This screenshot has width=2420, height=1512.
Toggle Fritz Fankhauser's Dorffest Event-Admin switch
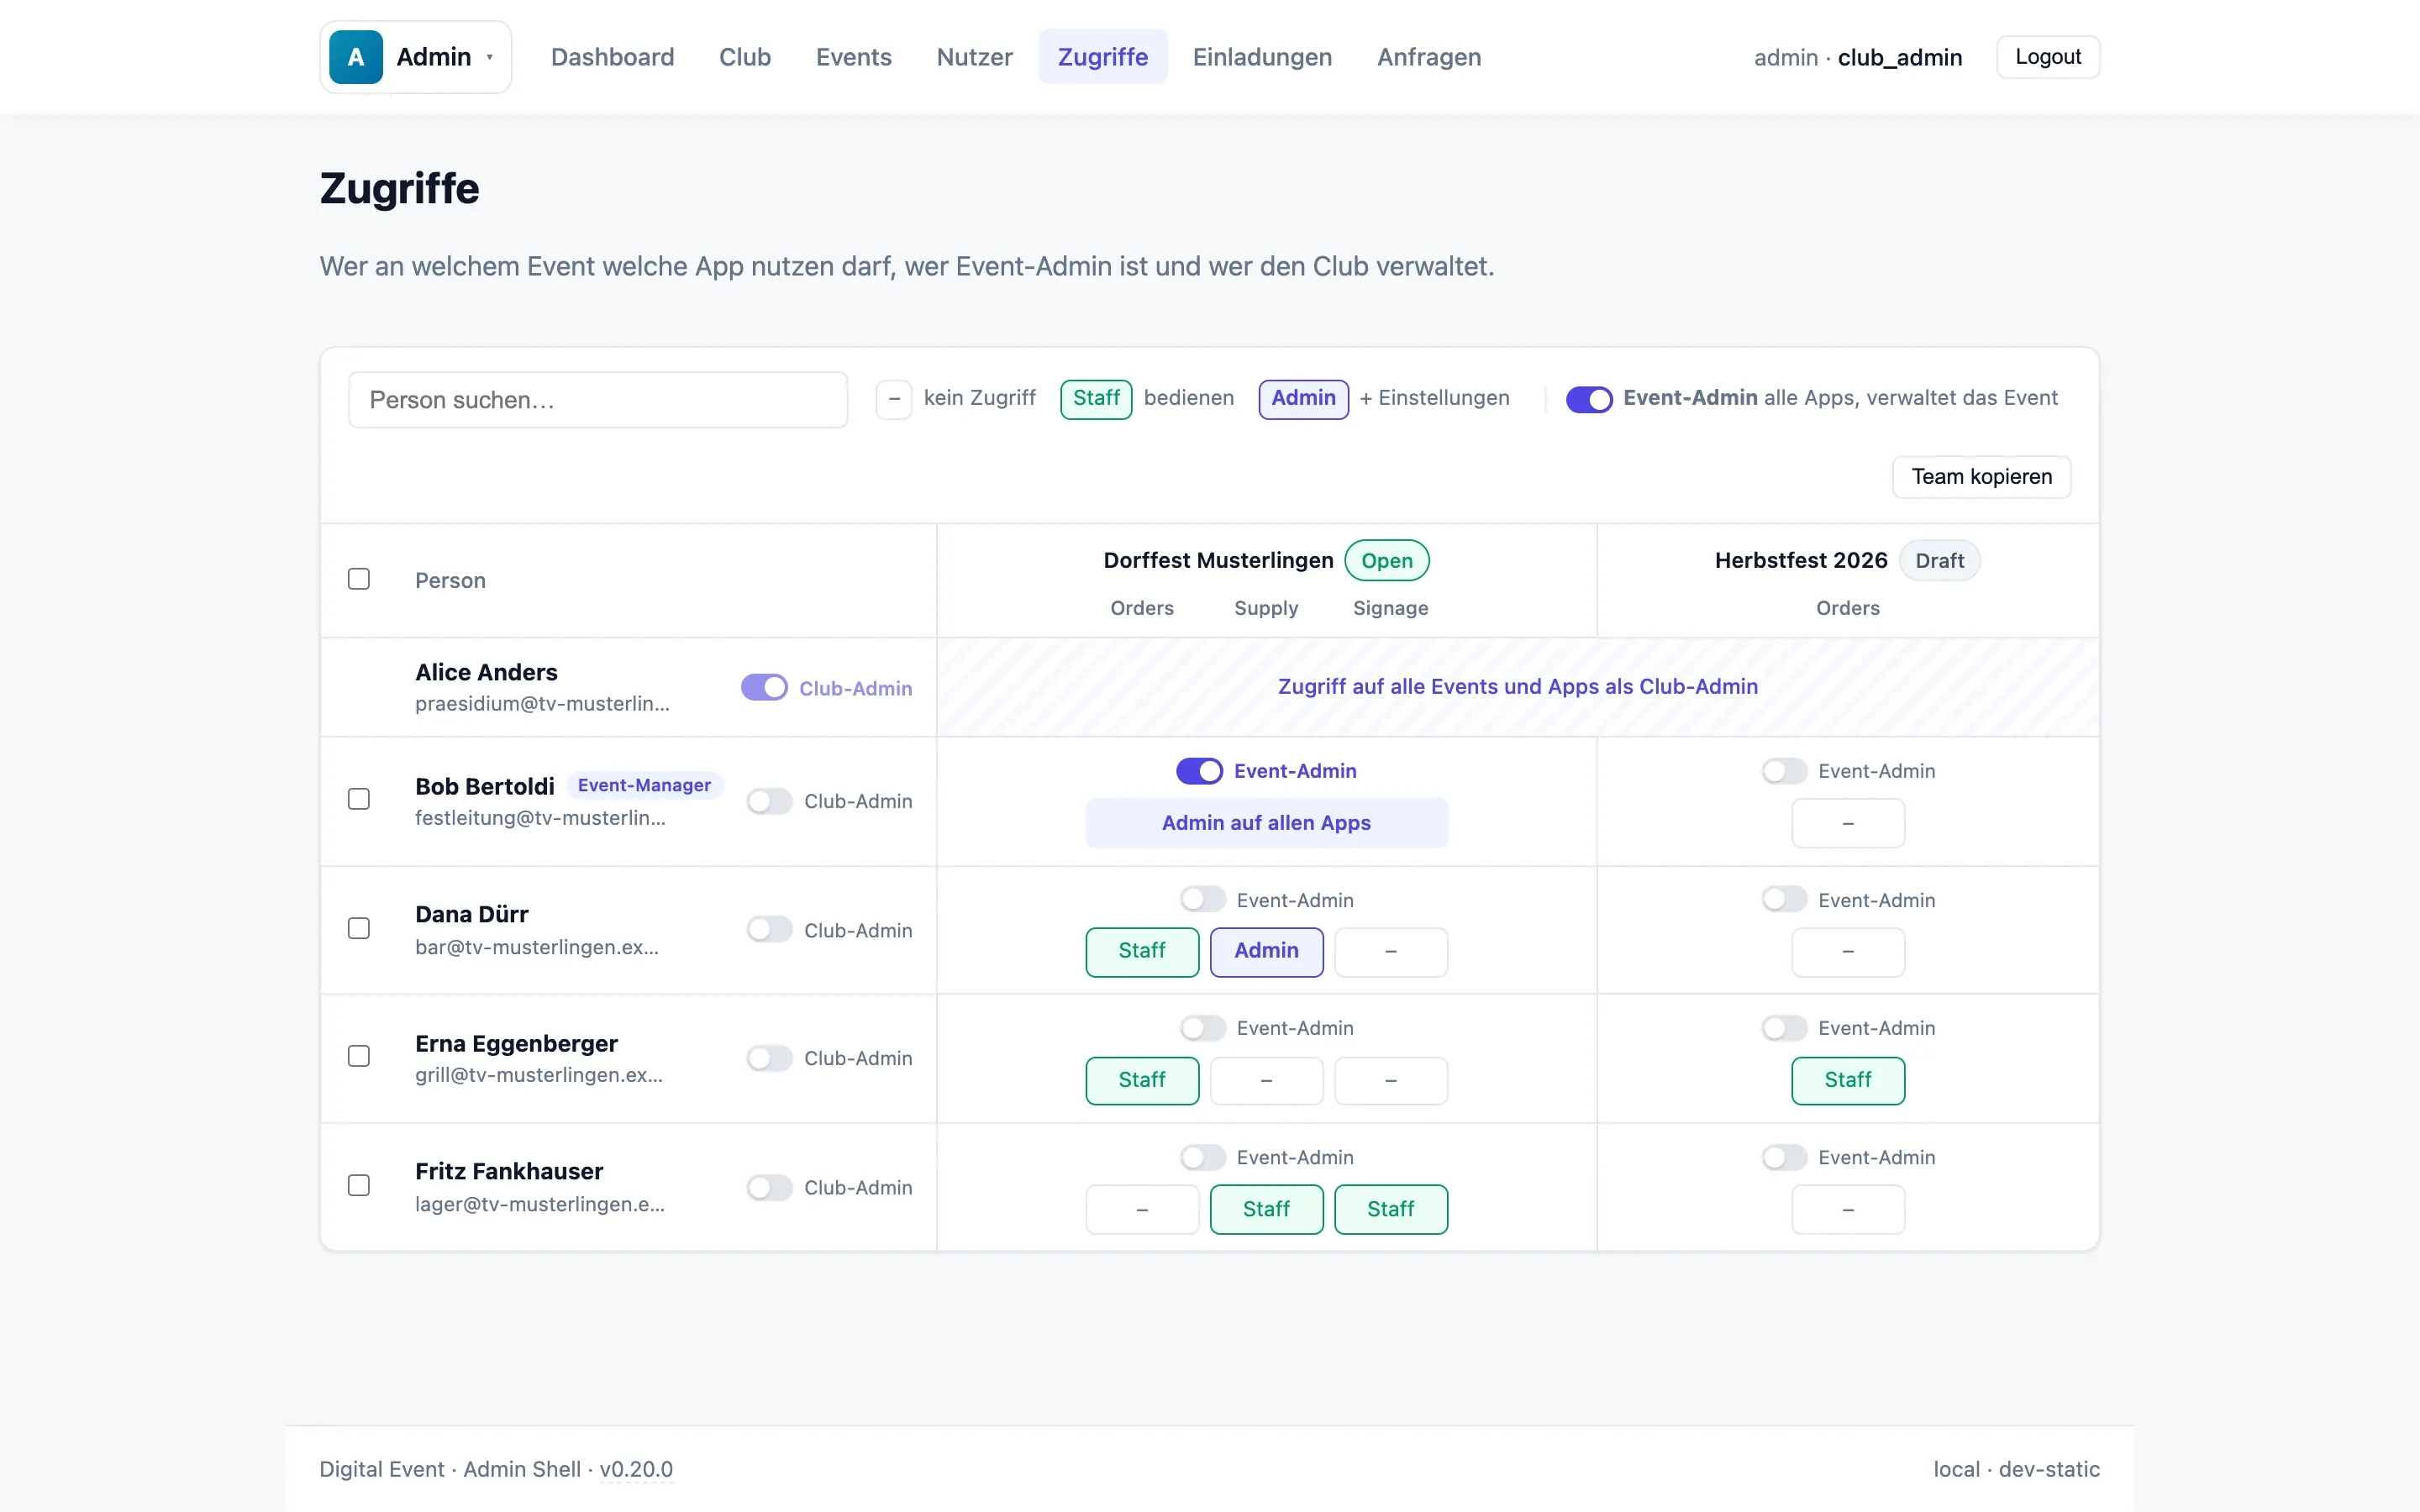1202,1157
